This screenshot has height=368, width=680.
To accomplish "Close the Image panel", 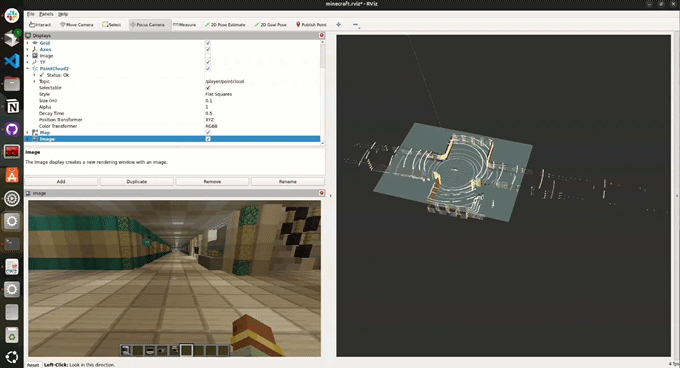I will click(322, 193).
